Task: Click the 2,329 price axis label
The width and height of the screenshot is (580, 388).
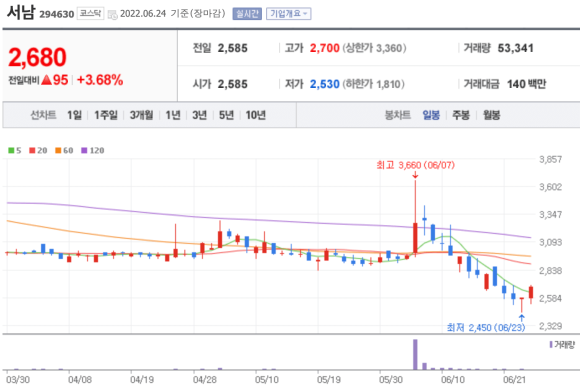Action: tap(550, 326)
